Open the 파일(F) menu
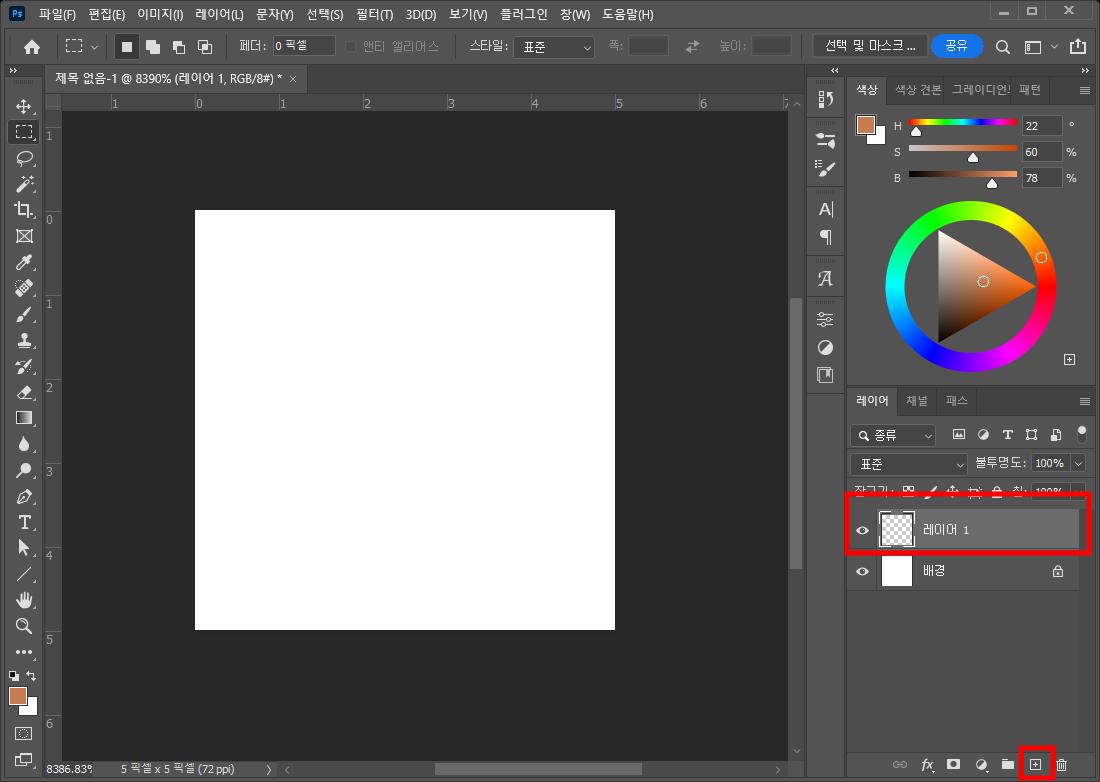Screen dimensions: 1100x782 57,14
